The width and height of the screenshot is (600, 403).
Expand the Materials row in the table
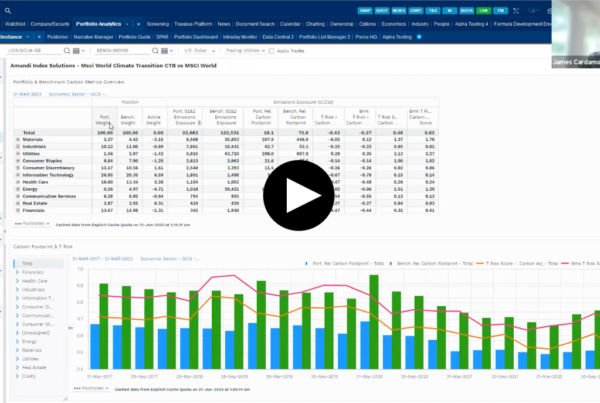click(18, 140)
